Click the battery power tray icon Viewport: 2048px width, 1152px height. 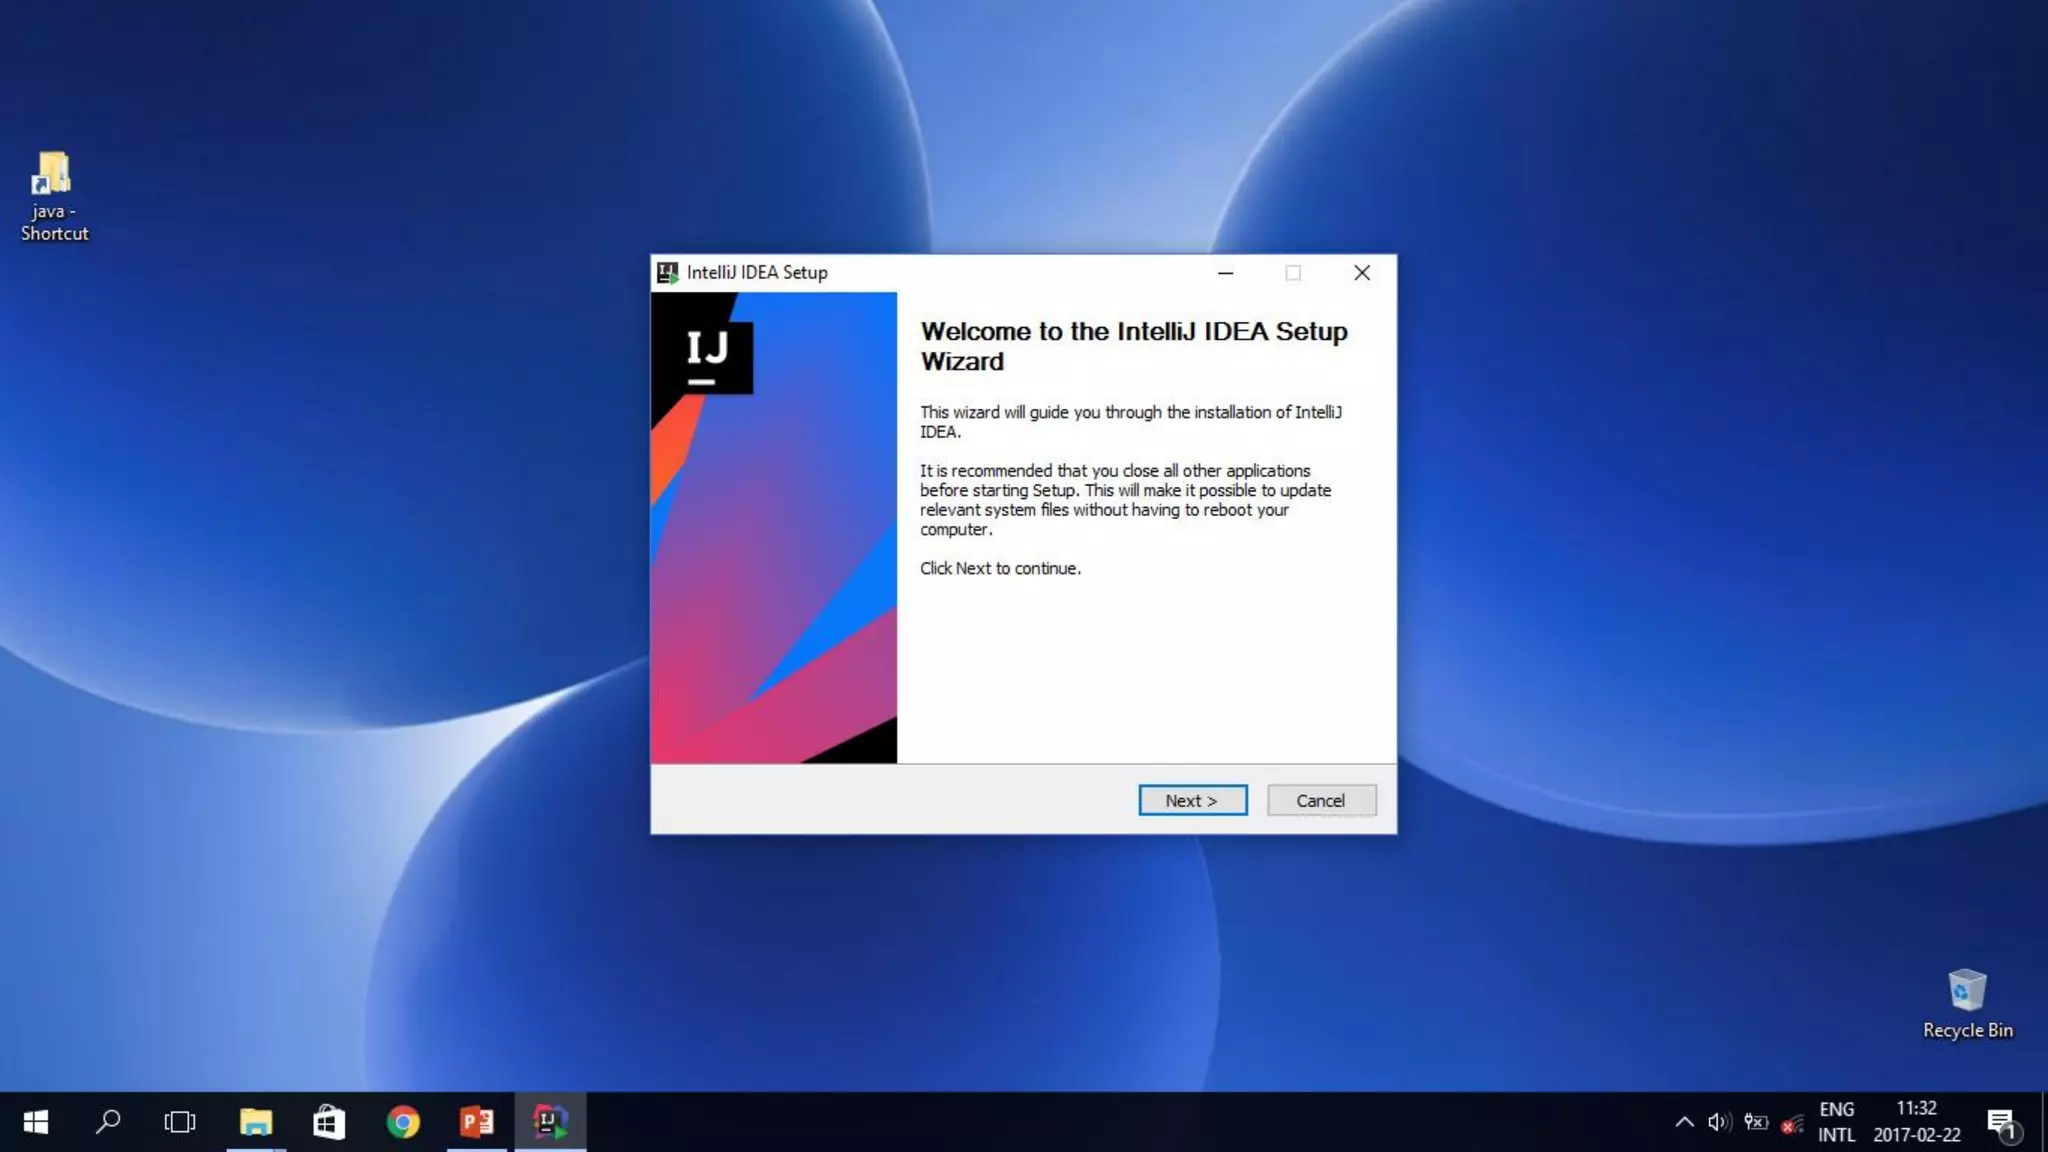[1756, 1122]
